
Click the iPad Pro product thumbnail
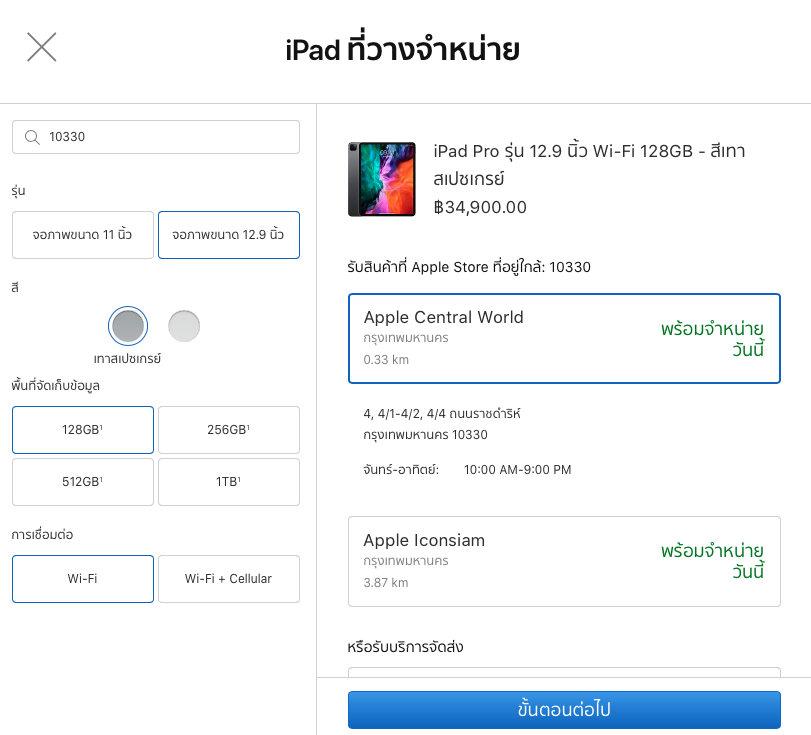coord(381,179)
